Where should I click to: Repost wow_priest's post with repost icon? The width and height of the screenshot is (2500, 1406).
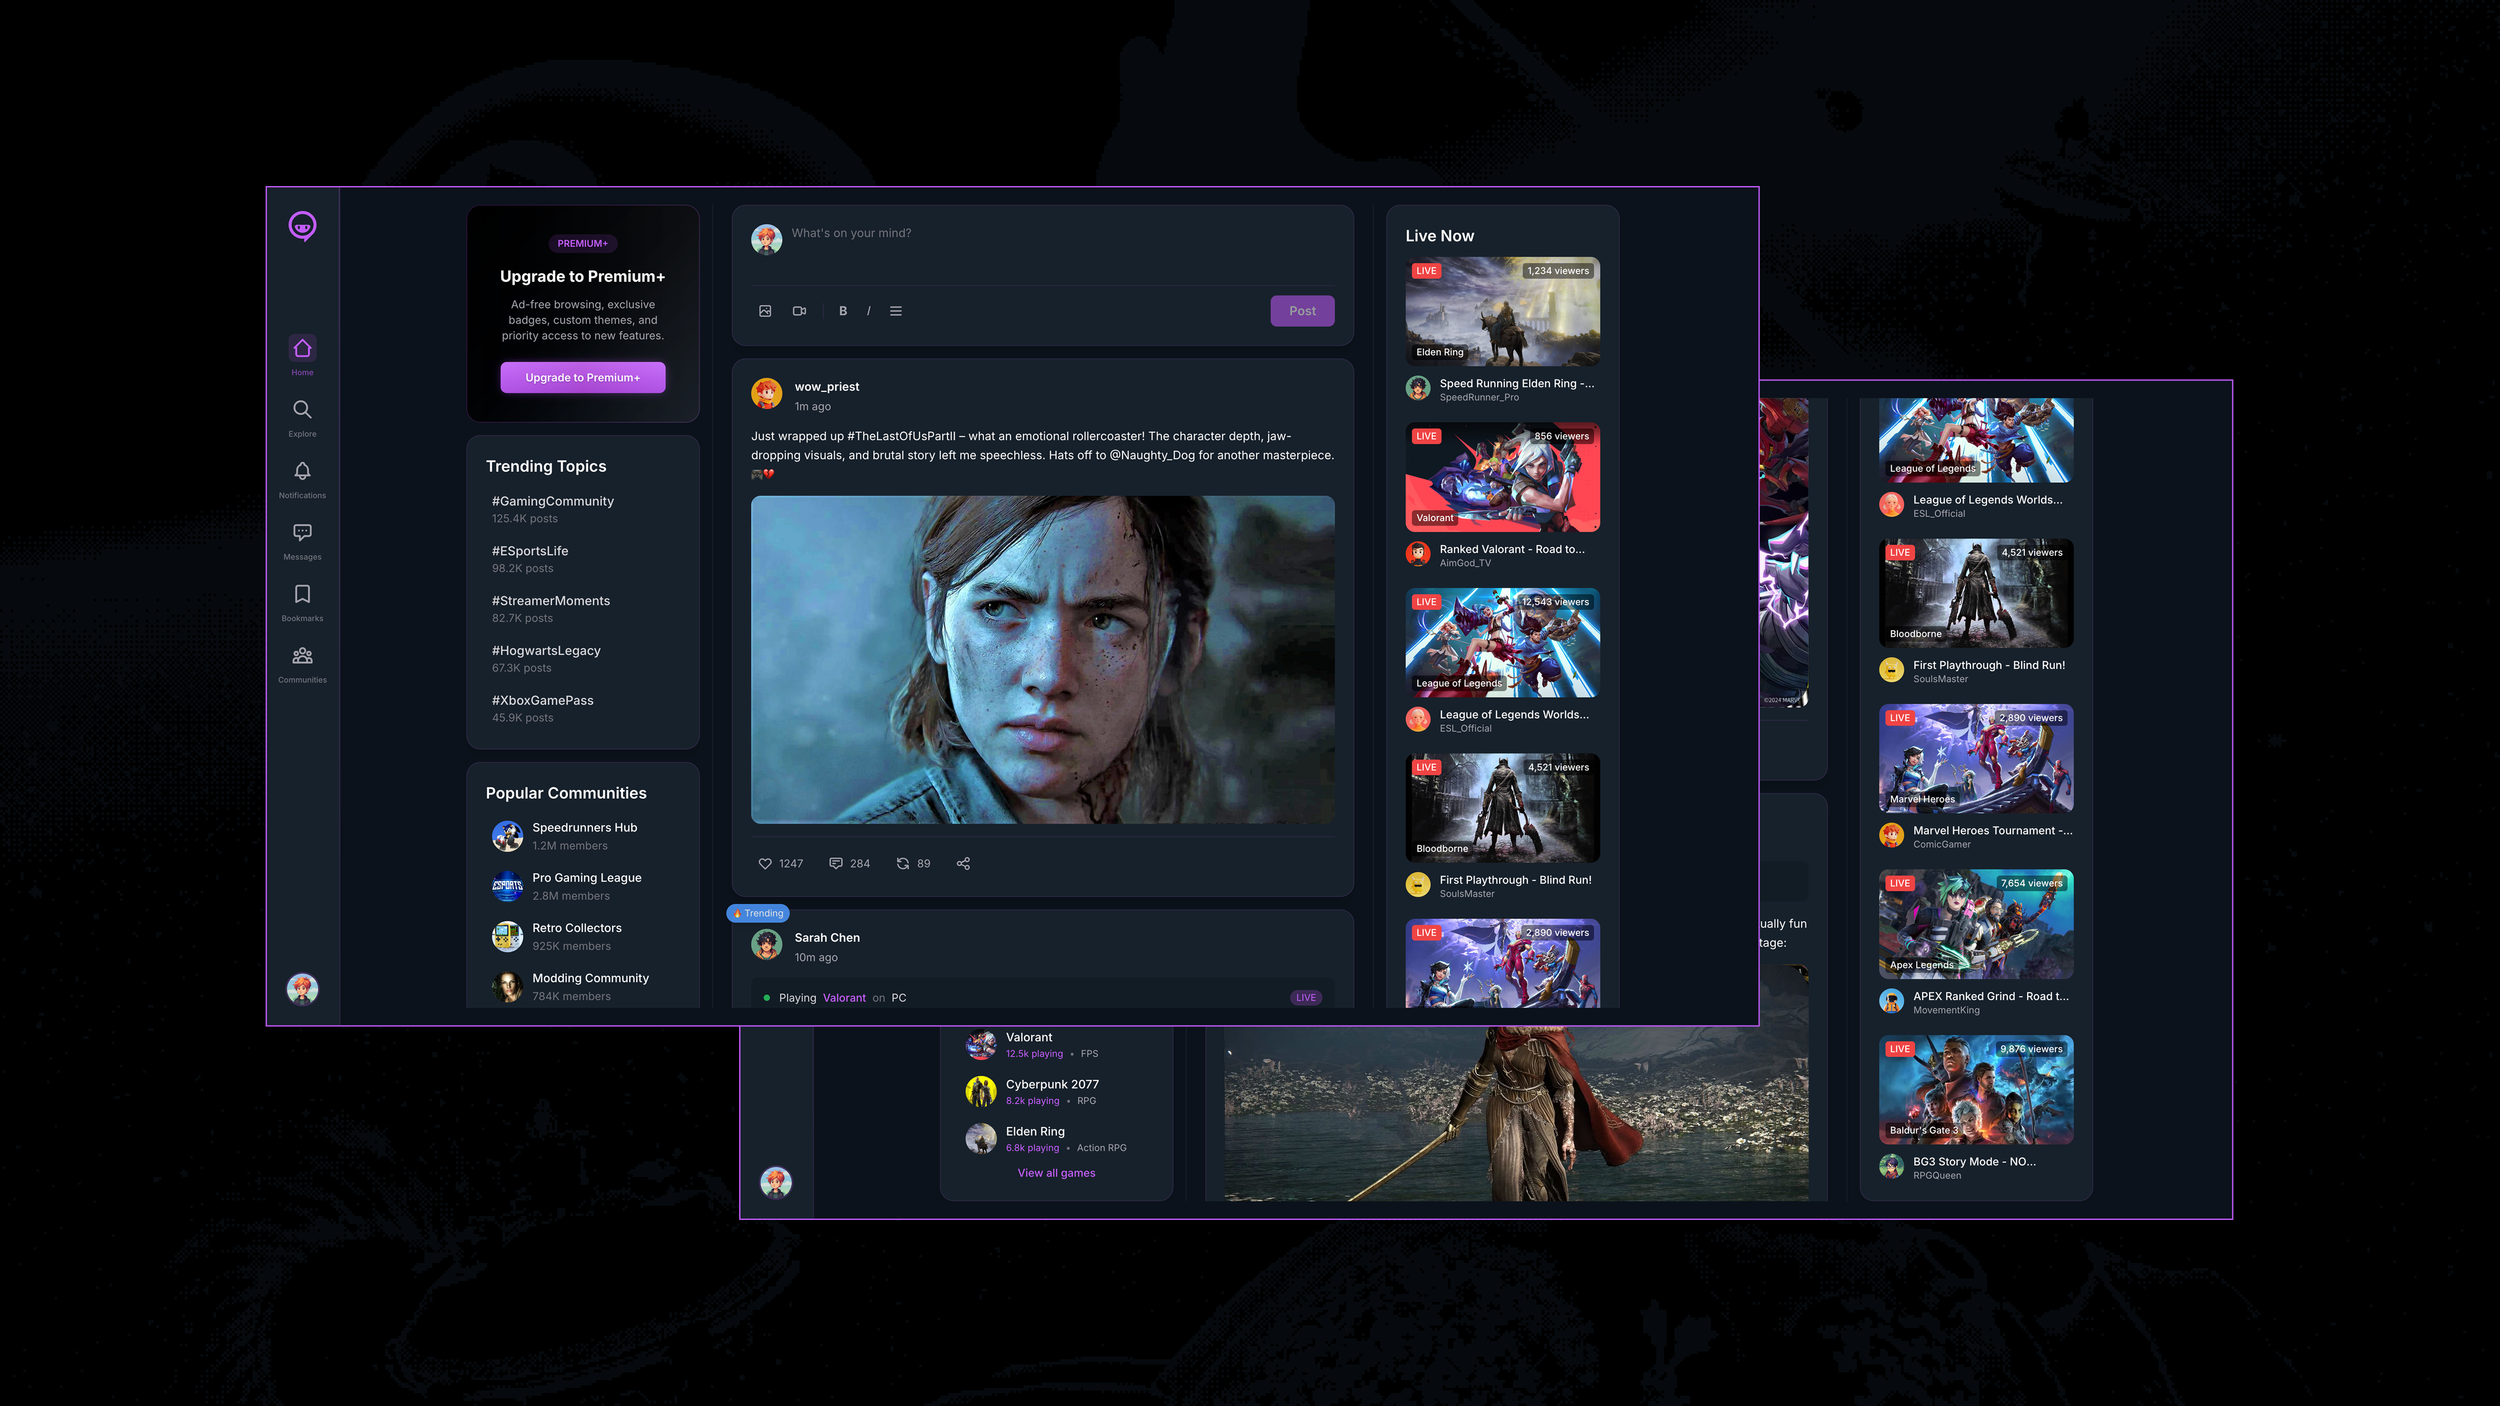pos(903,864)
